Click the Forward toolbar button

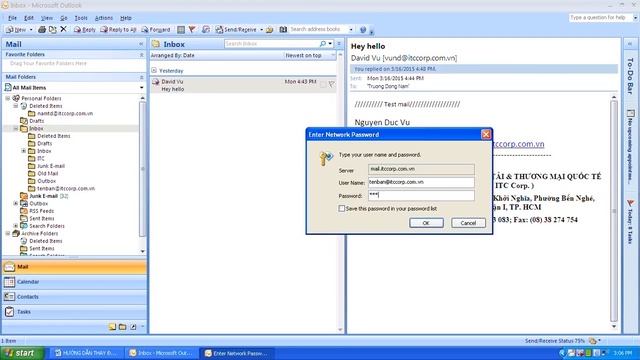click(156, 29)
